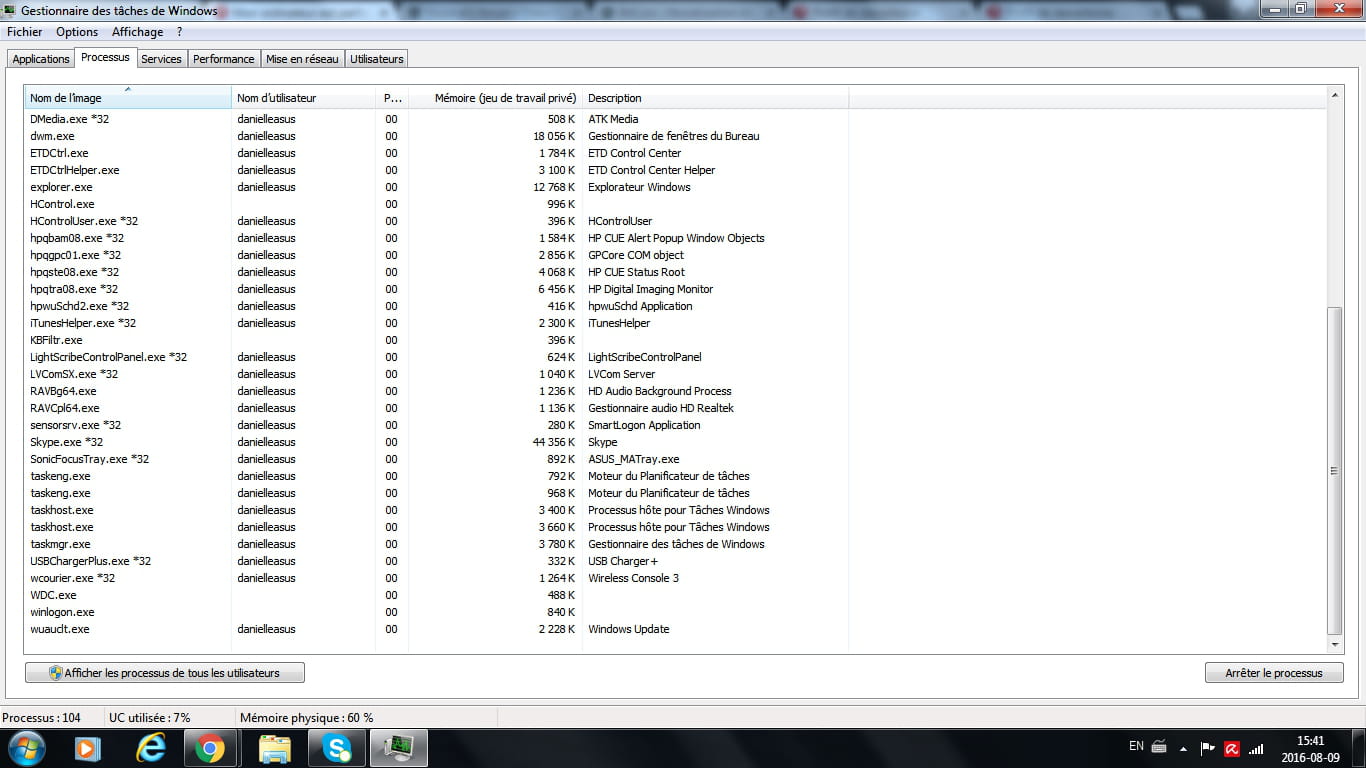Select the ETDCtrlHelper.exe process
Viewport: 1366px width, 768px height.
tap(436, 170)
